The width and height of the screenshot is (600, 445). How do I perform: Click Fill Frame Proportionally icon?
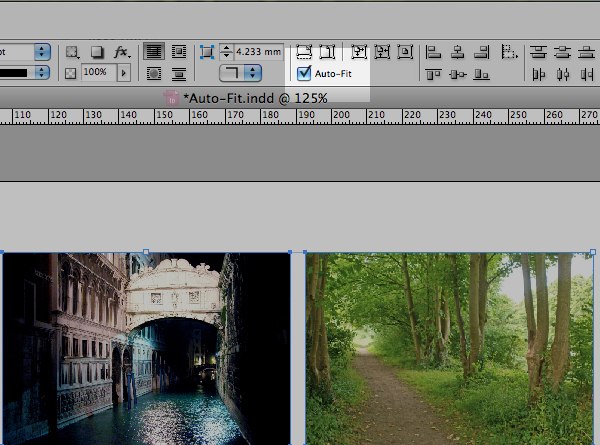point(304,52)
